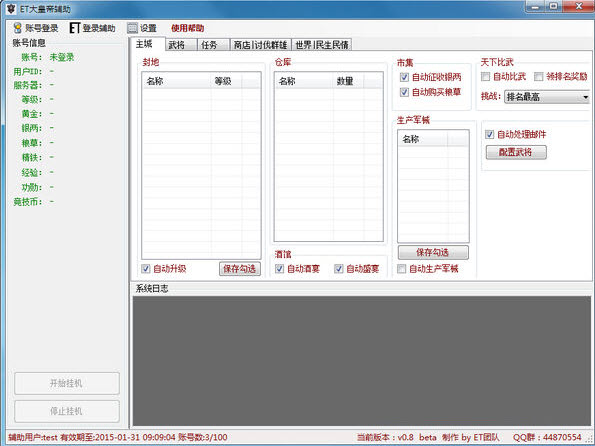Click the 配置武将 button
Image resolution: width=595 pixels, height=446 pixels.
pos(516,153)
